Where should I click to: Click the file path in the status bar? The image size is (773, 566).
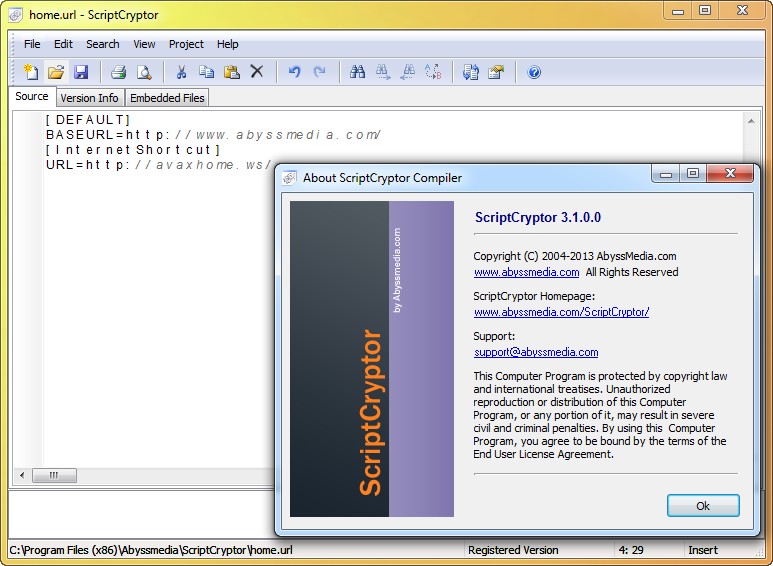pos(151,550)
